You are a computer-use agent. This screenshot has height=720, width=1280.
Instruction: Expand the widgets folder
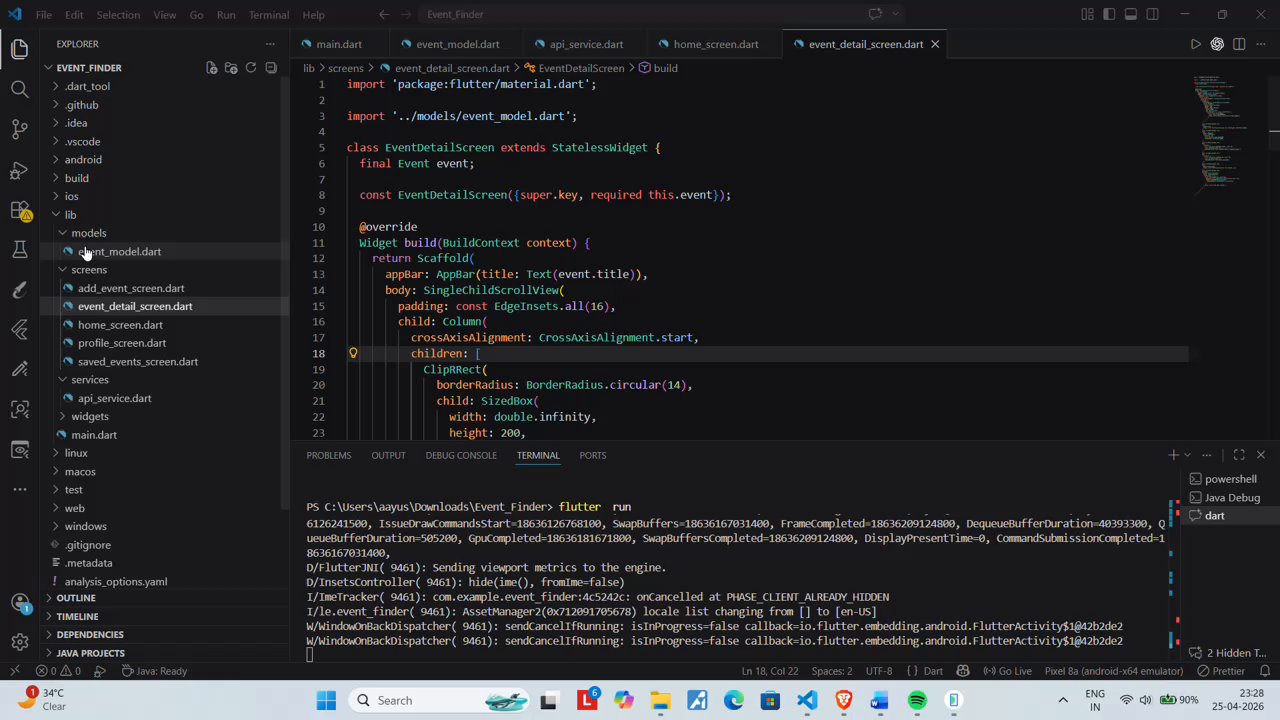(x=89, y=416)
